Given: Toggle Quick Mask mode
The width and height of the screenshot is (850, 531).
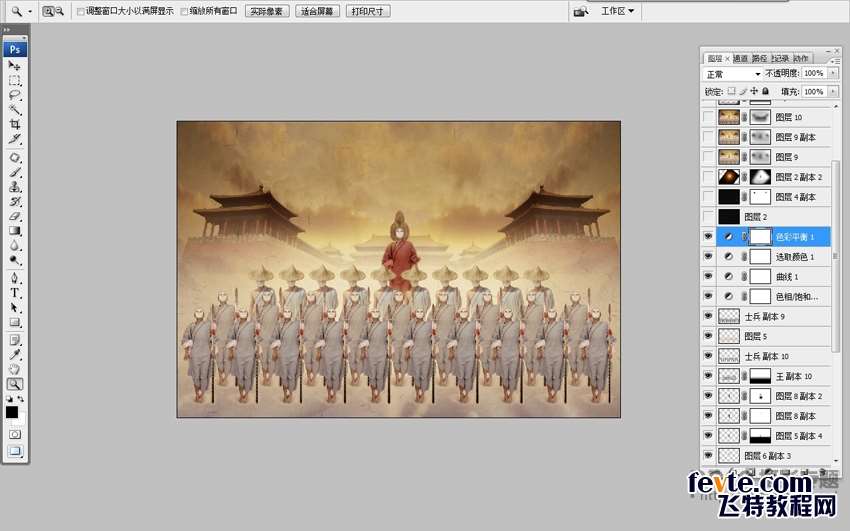Looking at the screenshot, I should (15, 435).
